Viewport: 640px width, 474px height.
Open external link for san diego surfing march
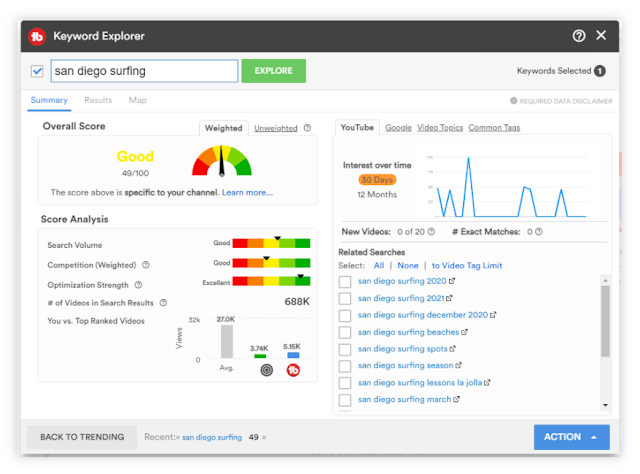click(456, 399)
